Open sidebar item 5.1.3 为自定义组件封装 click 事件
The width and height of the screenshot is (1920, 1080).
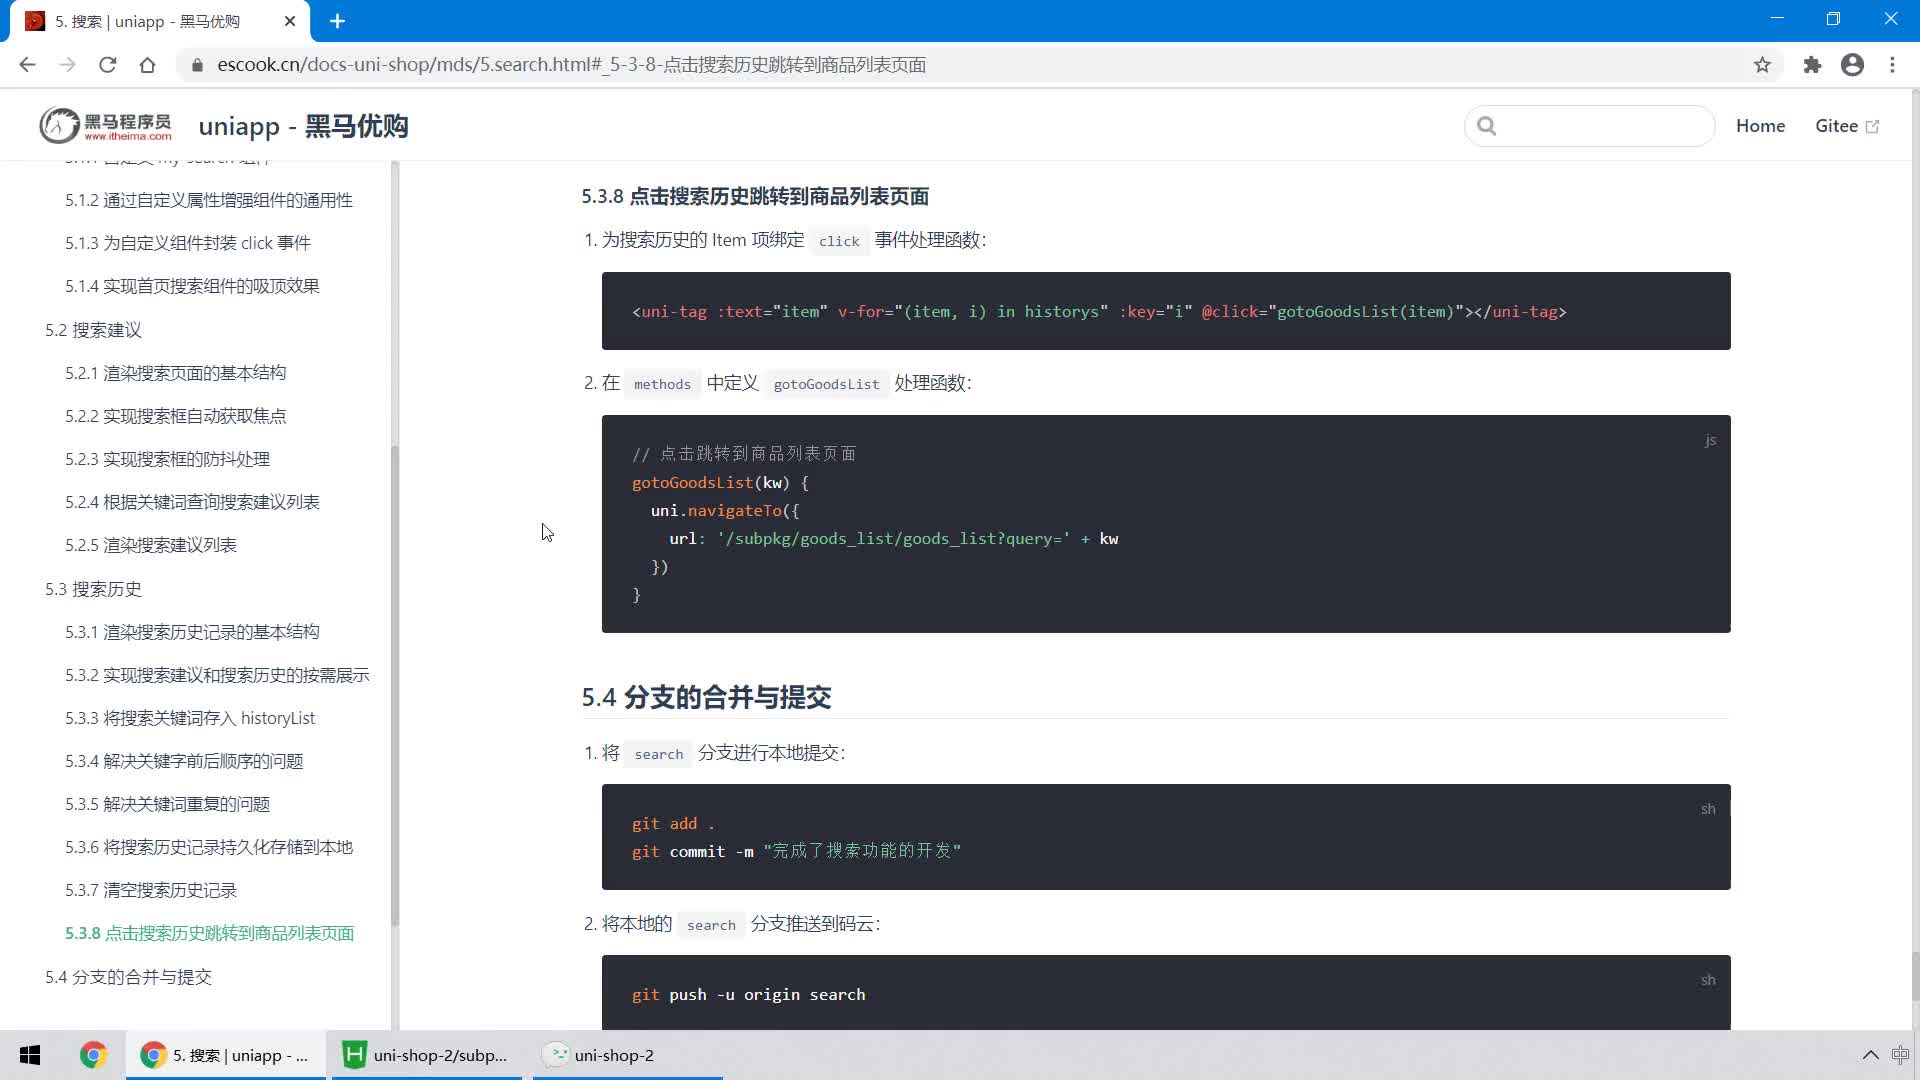(187, 243)
